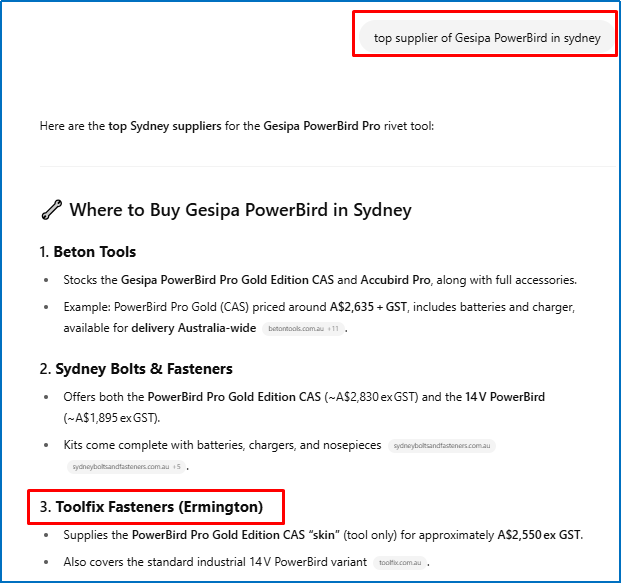Click the user query message bubble
This screenshot has width=622, height=584.
(x=487, y=39)
